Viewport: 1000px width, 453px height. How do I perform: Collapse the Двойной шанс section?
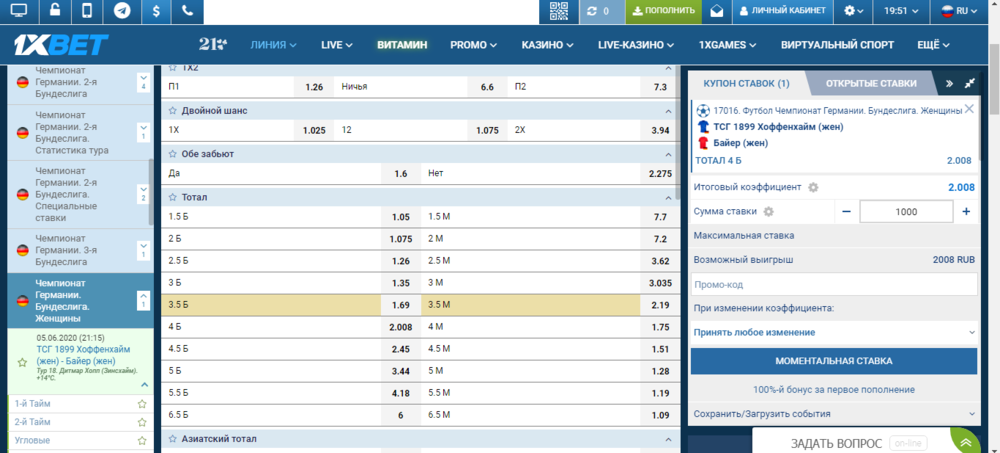[668, 111]
